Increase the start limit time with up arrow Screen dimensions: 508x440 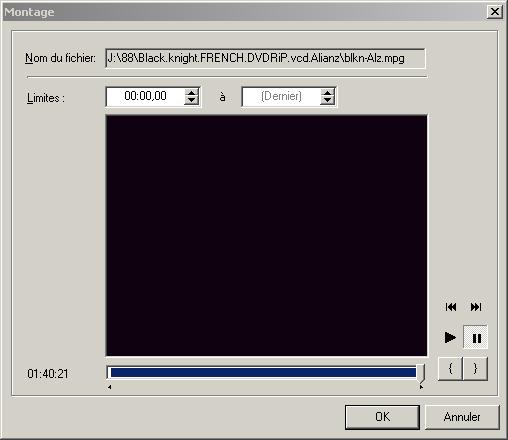click(x=191, y=93)
